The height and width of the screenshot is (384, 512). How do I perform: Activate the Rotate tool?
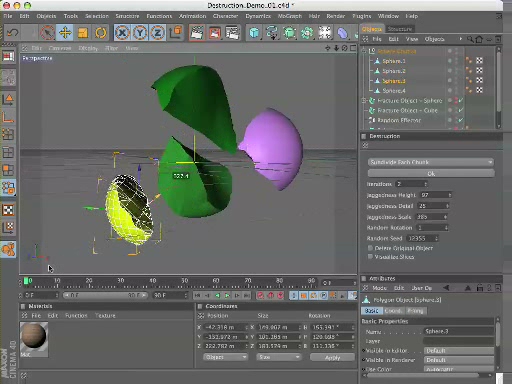coord(100,33)
